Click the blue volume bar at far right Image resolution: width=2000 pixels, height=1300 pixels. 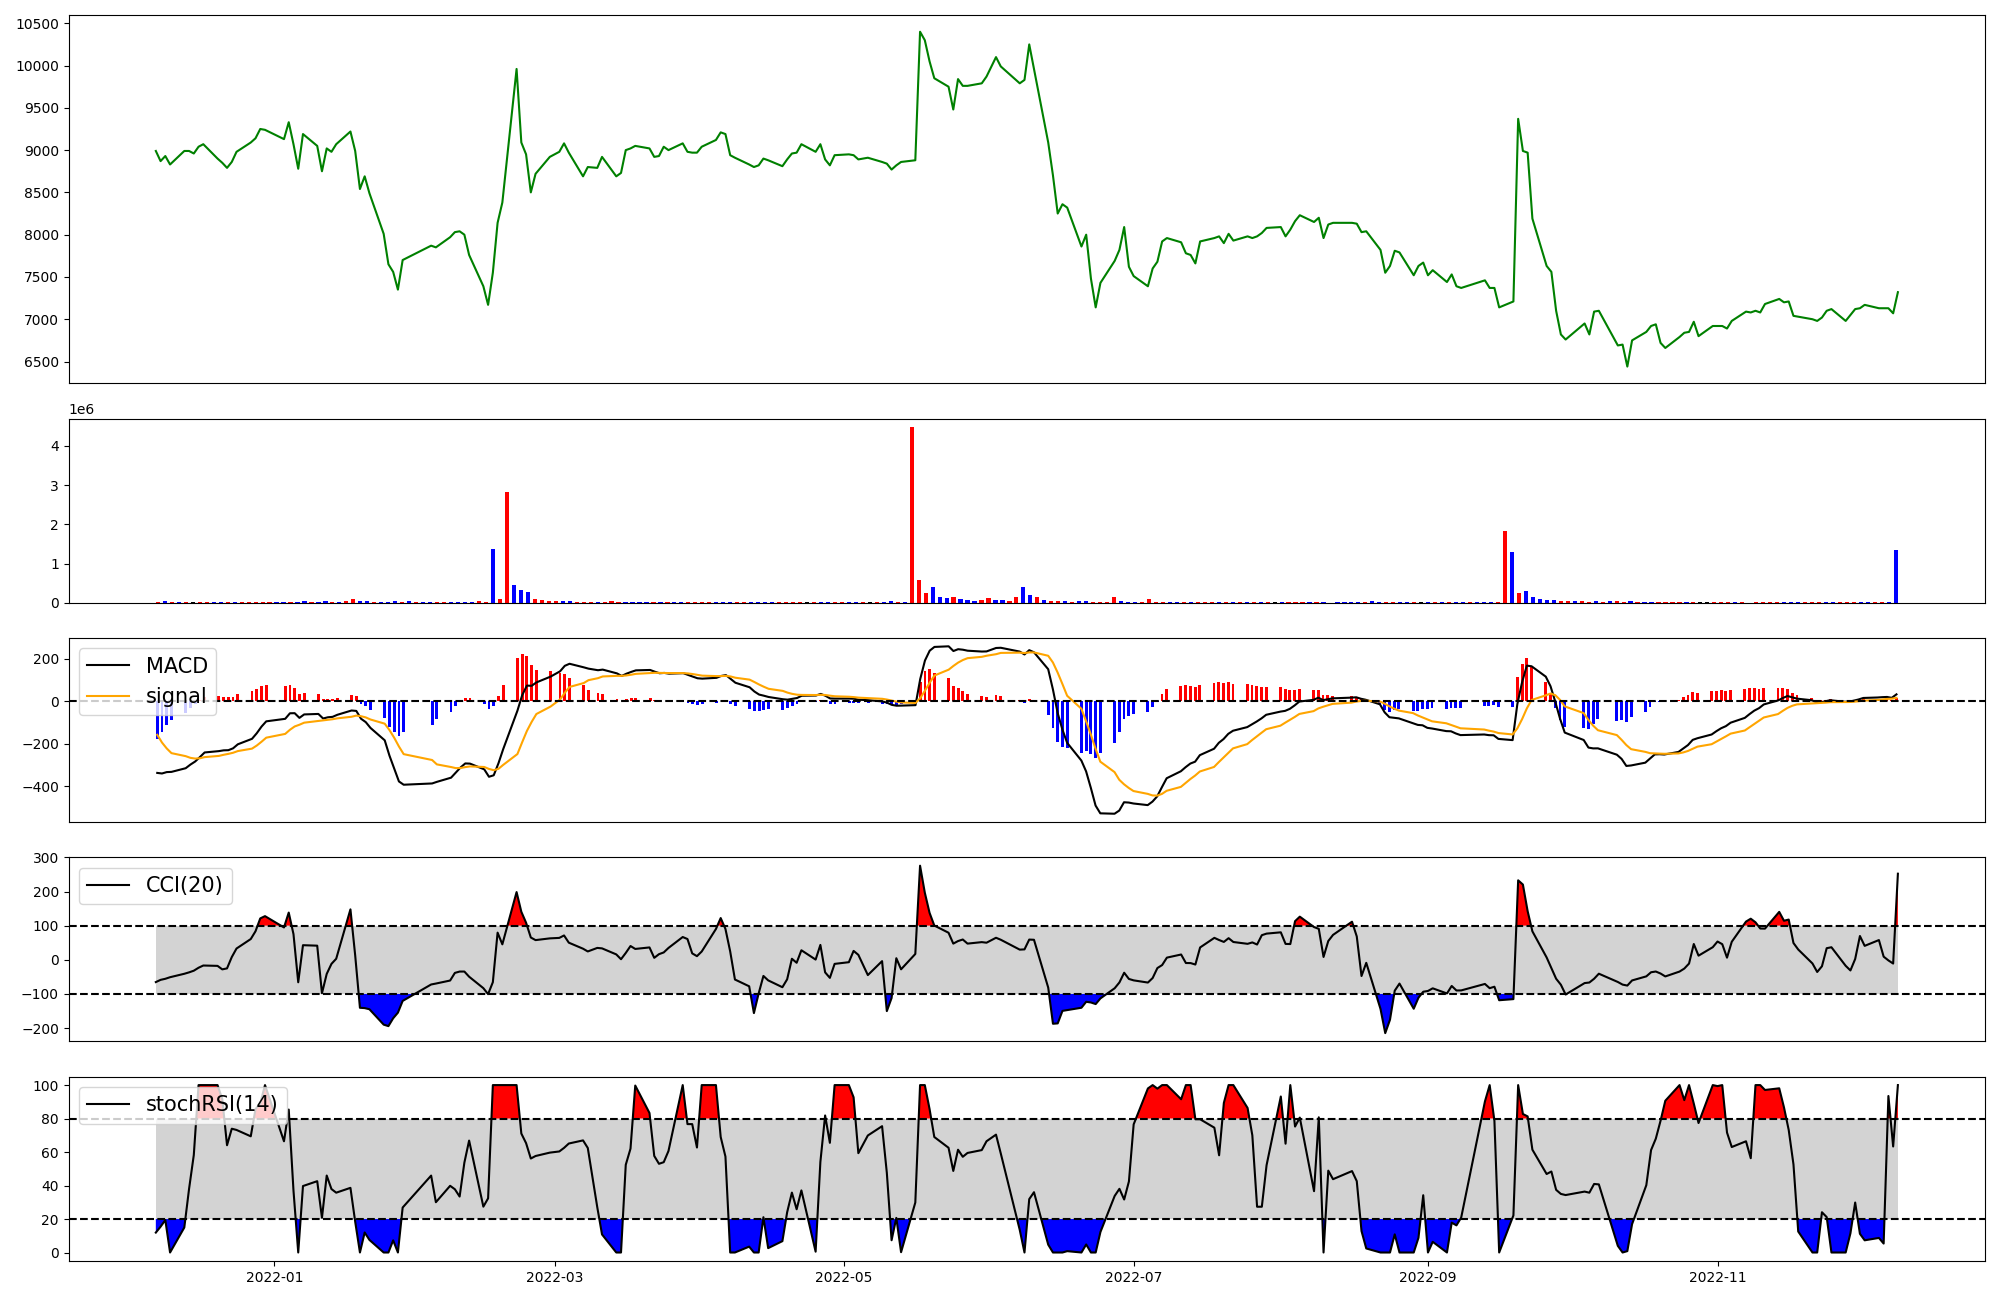[1895, 577]
